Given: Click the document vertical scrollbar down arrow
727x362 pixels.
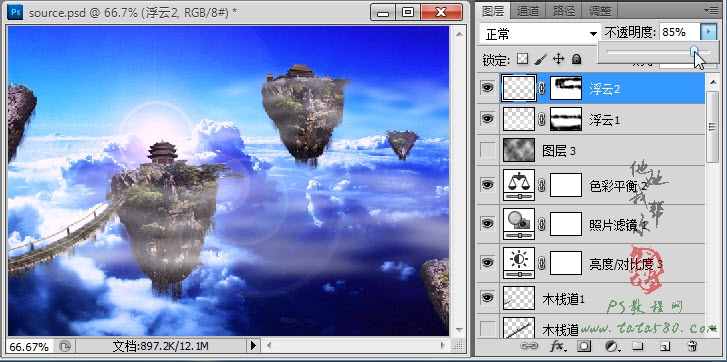Looking at the screenshot, I should click(459, 329).
